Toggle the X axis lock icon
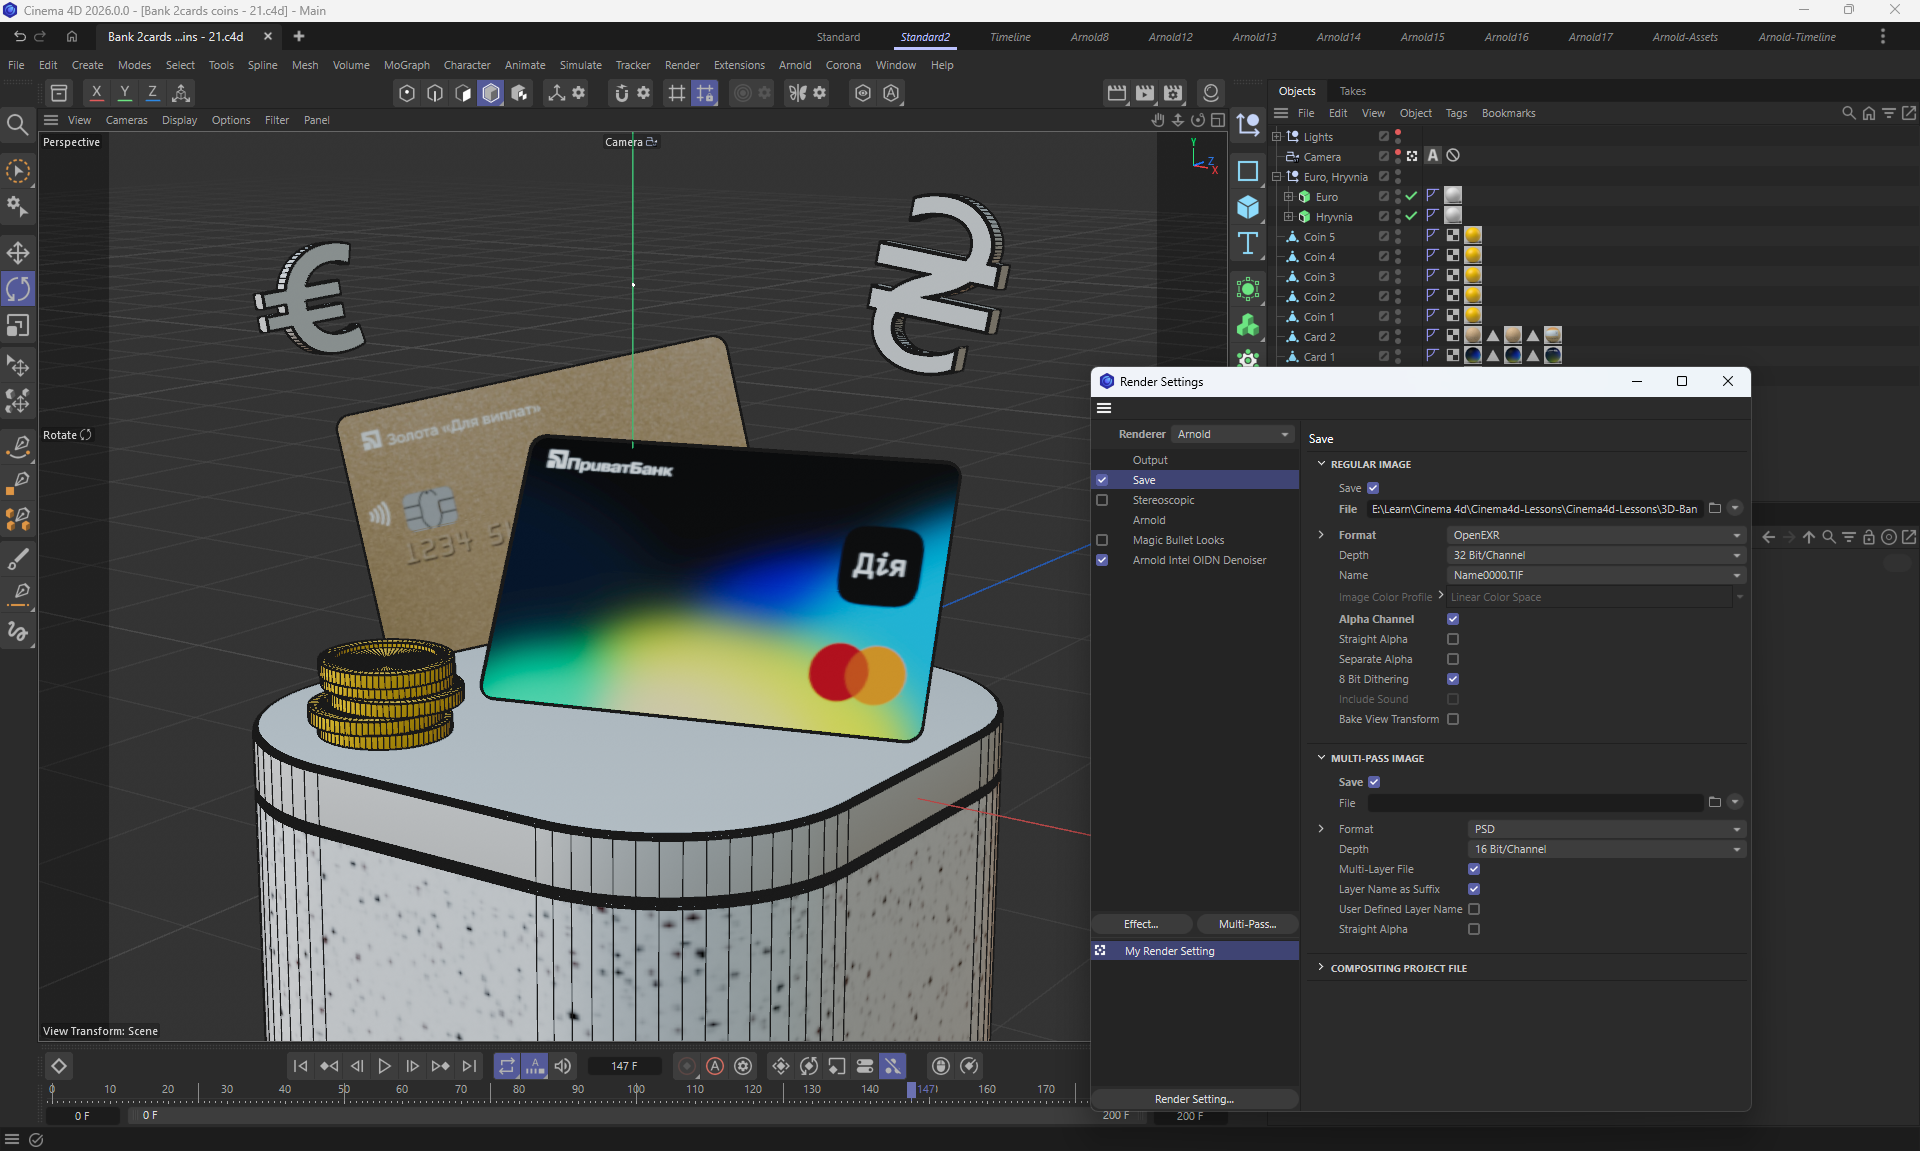 point(96,93)
